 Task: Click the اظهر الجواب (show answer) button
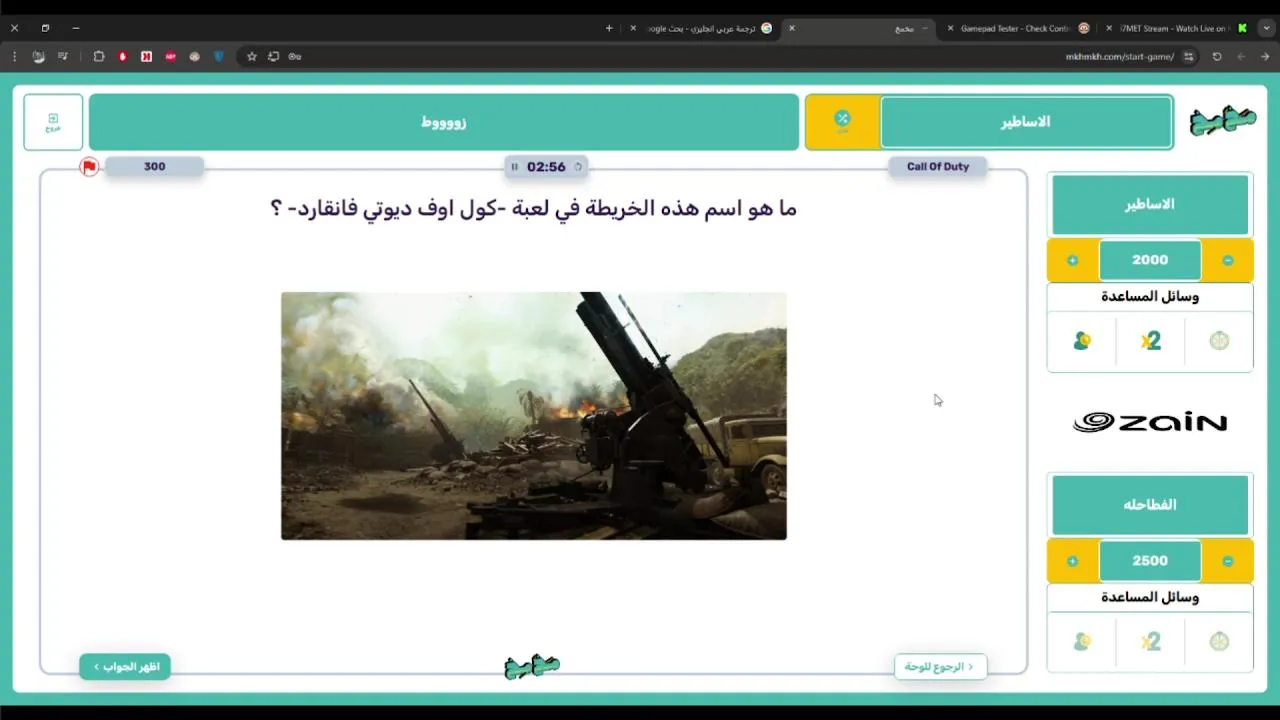(125, 667)
